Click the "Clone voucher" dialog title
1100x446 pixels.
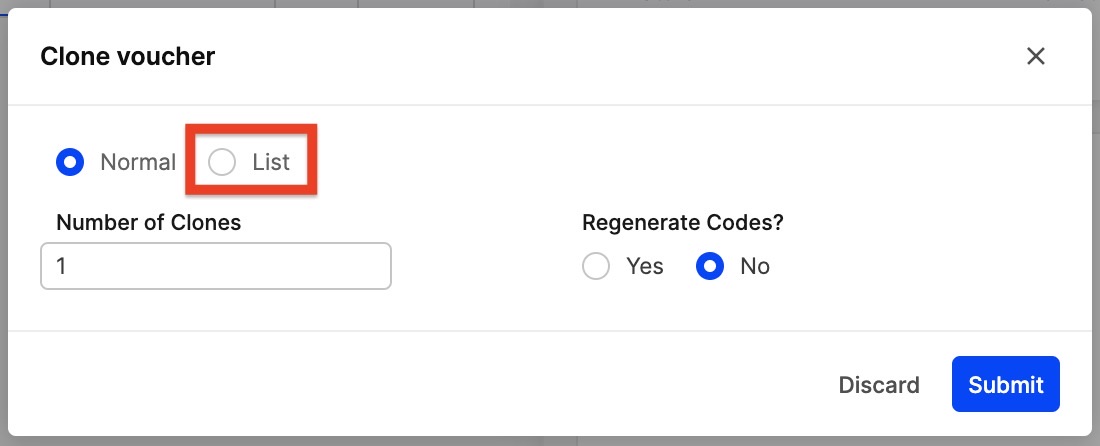[x=127, y=56]
